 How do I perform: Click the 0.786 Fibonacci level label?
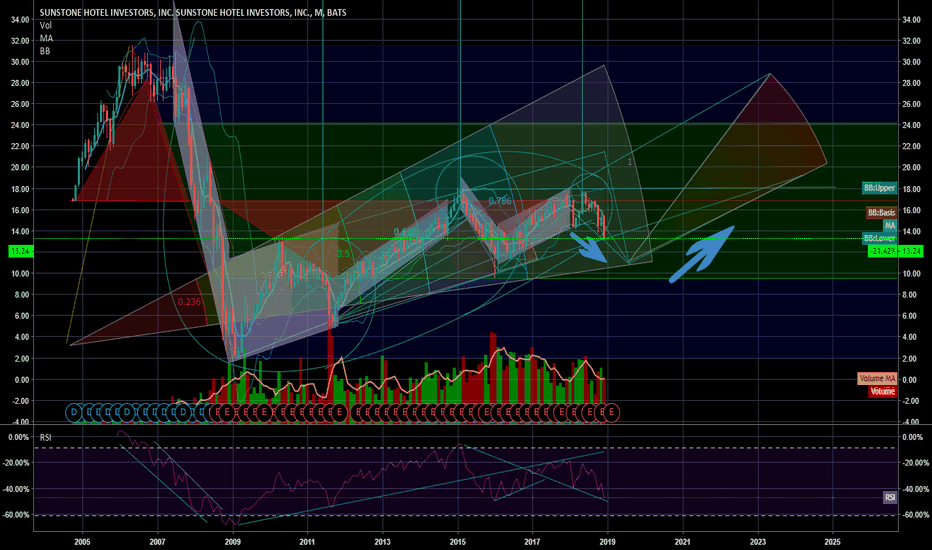point(500,202)
